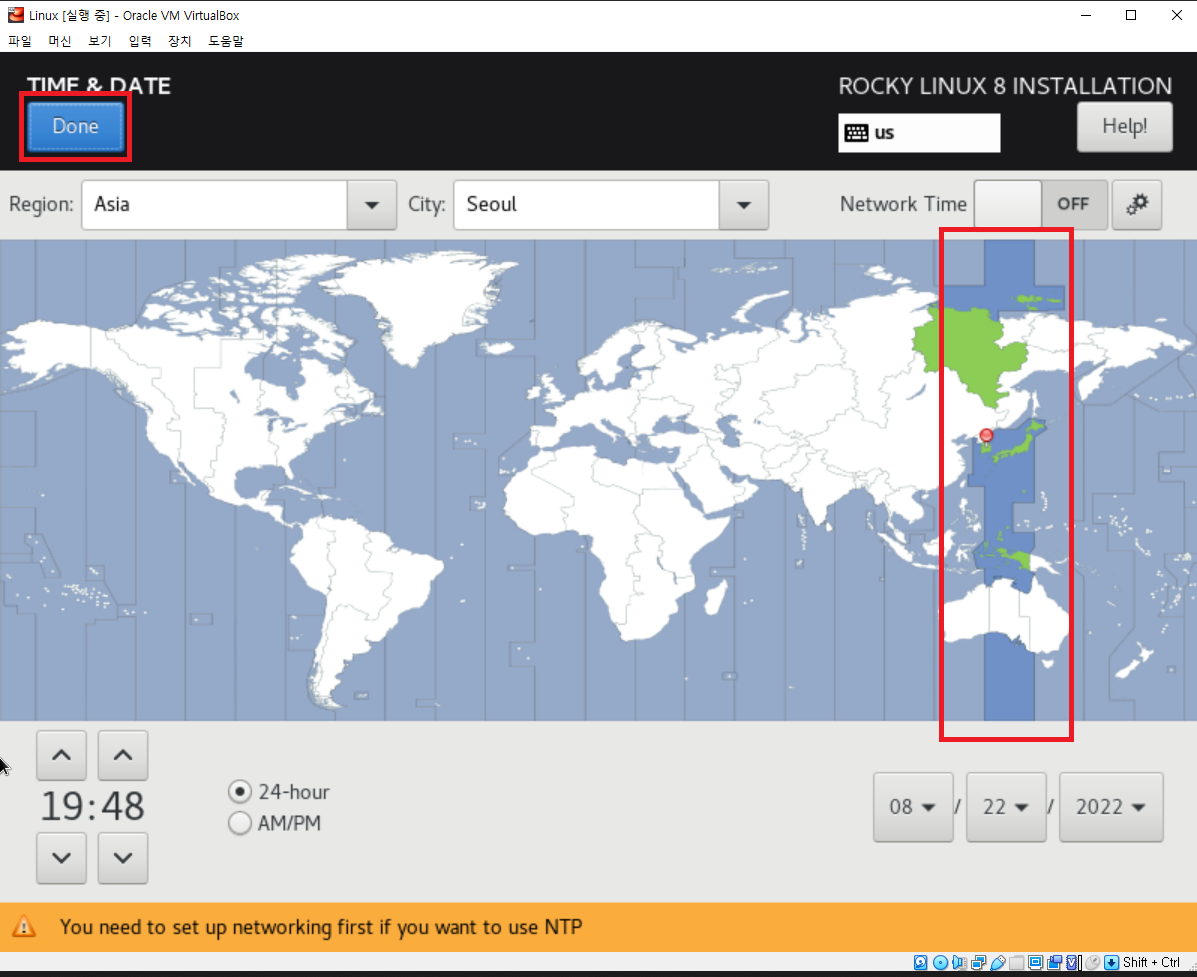Viewport: 1197px width, 977px height.
Task: Minimize the VirtualBox window
Action: 1086,15
